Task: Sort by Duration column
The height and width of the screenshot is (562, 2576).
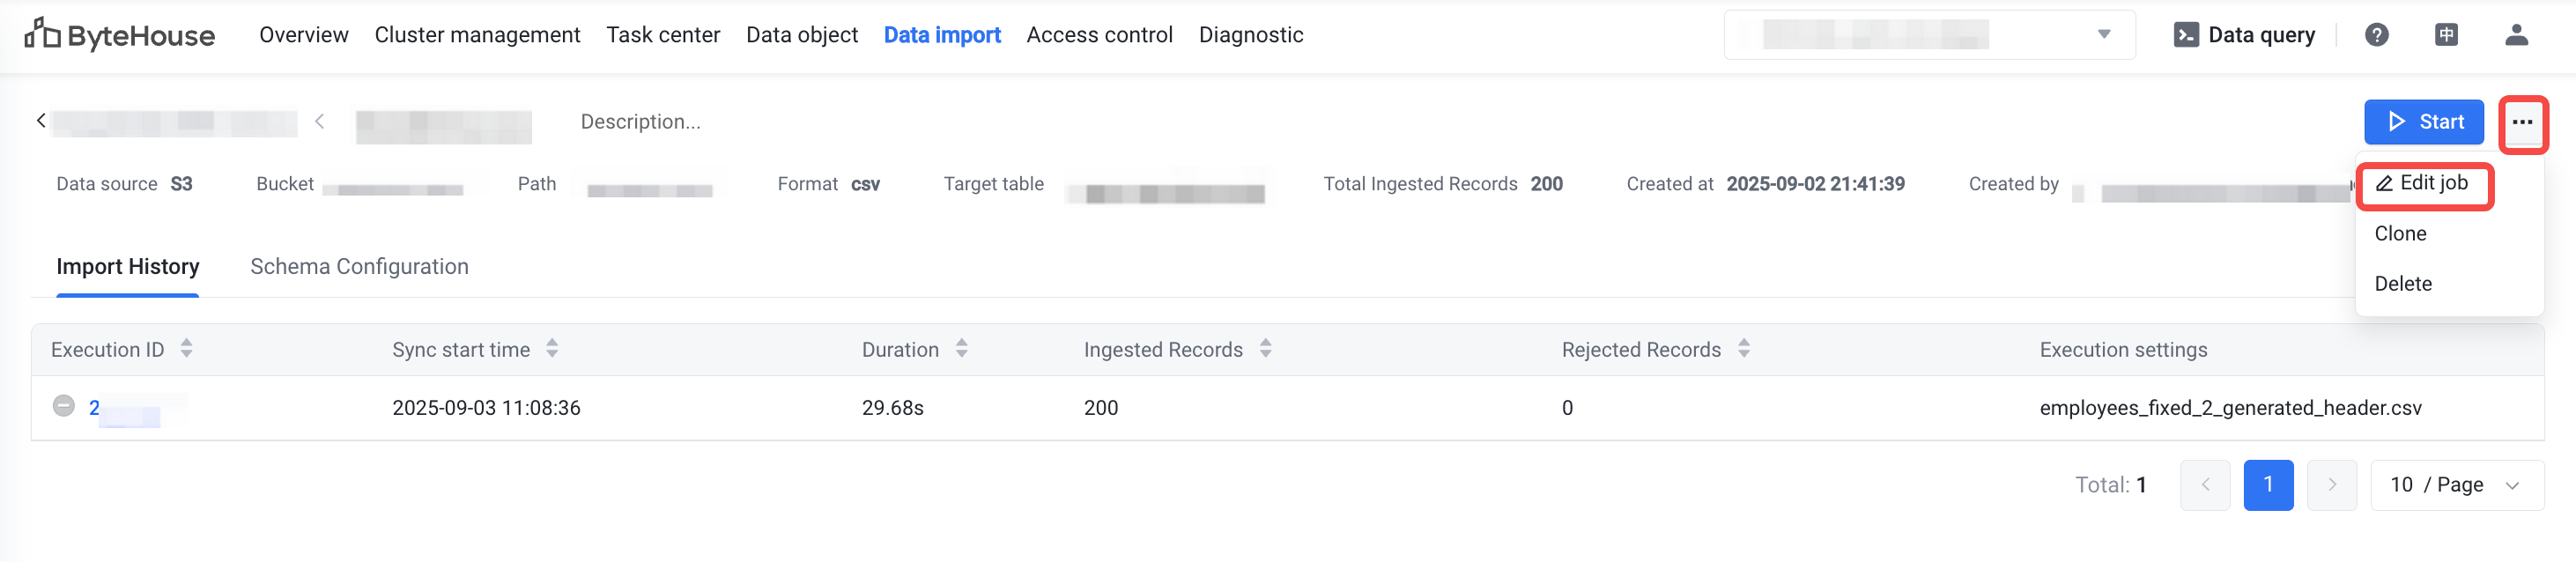Action: 961,349
